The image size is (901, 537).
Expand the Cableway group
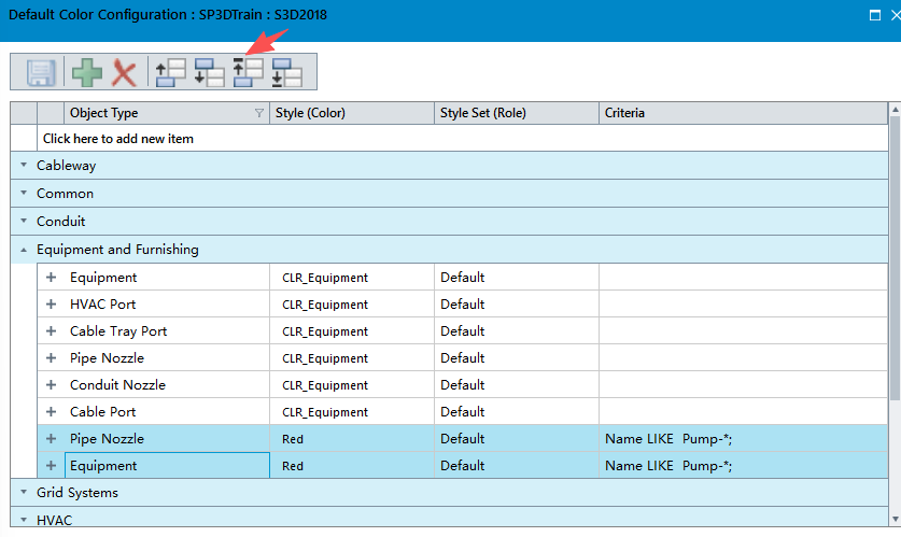(x=24, y=165)
